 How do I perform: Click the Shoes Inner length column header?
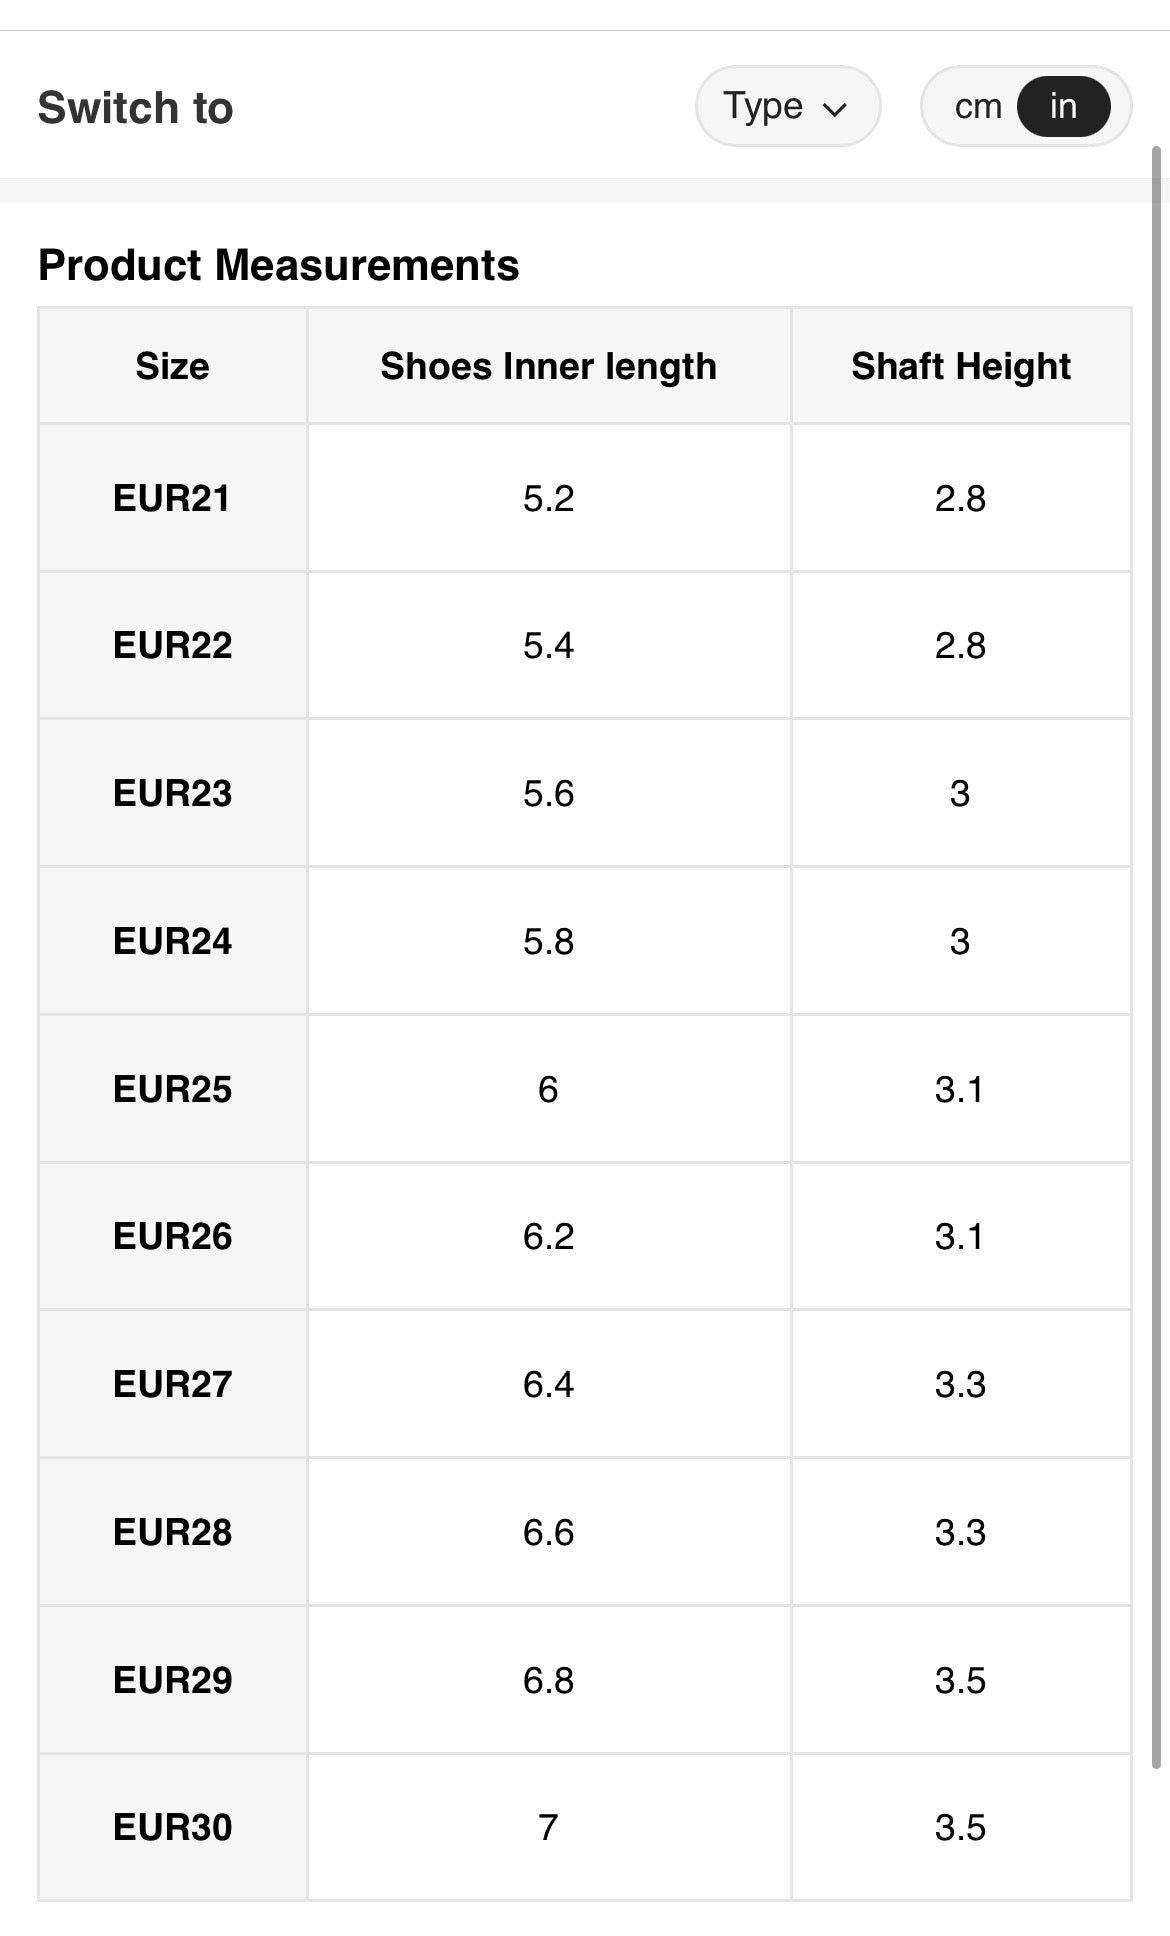coord(548,366)
